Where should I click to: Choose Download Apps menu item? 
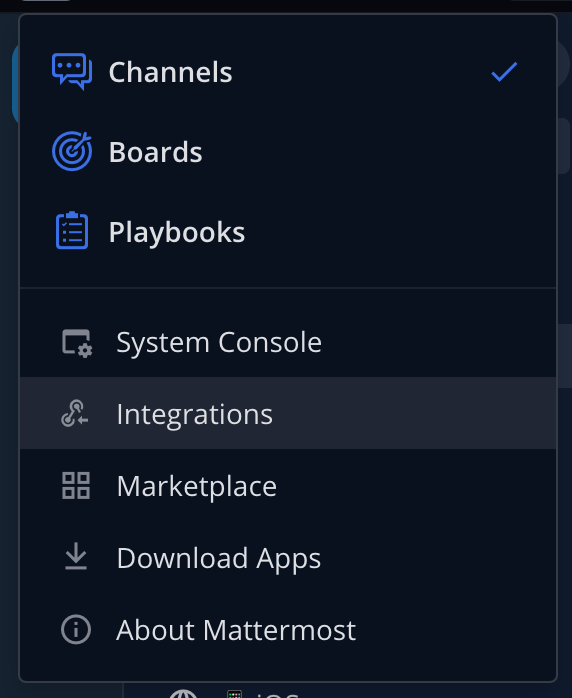pyautogui.click(x=288, y=558)
